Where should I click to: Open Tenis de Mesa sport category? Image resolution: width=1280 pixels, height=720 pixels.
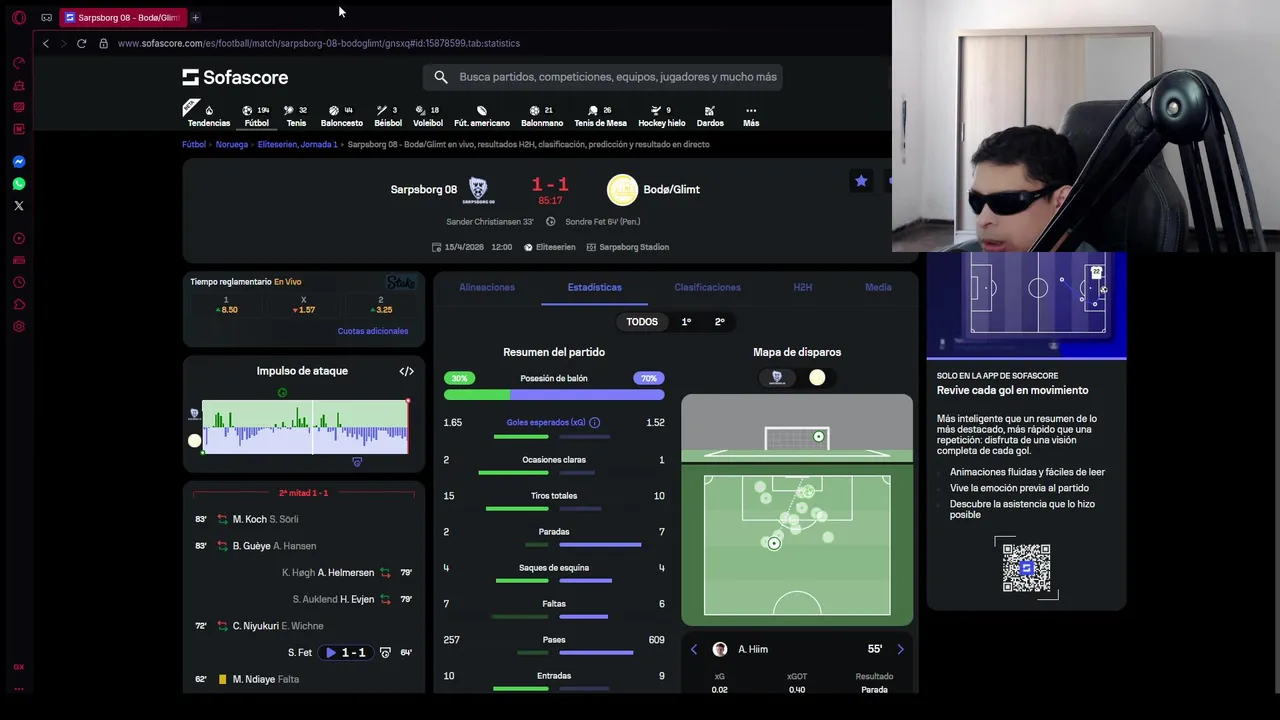[x=600, y=116]
